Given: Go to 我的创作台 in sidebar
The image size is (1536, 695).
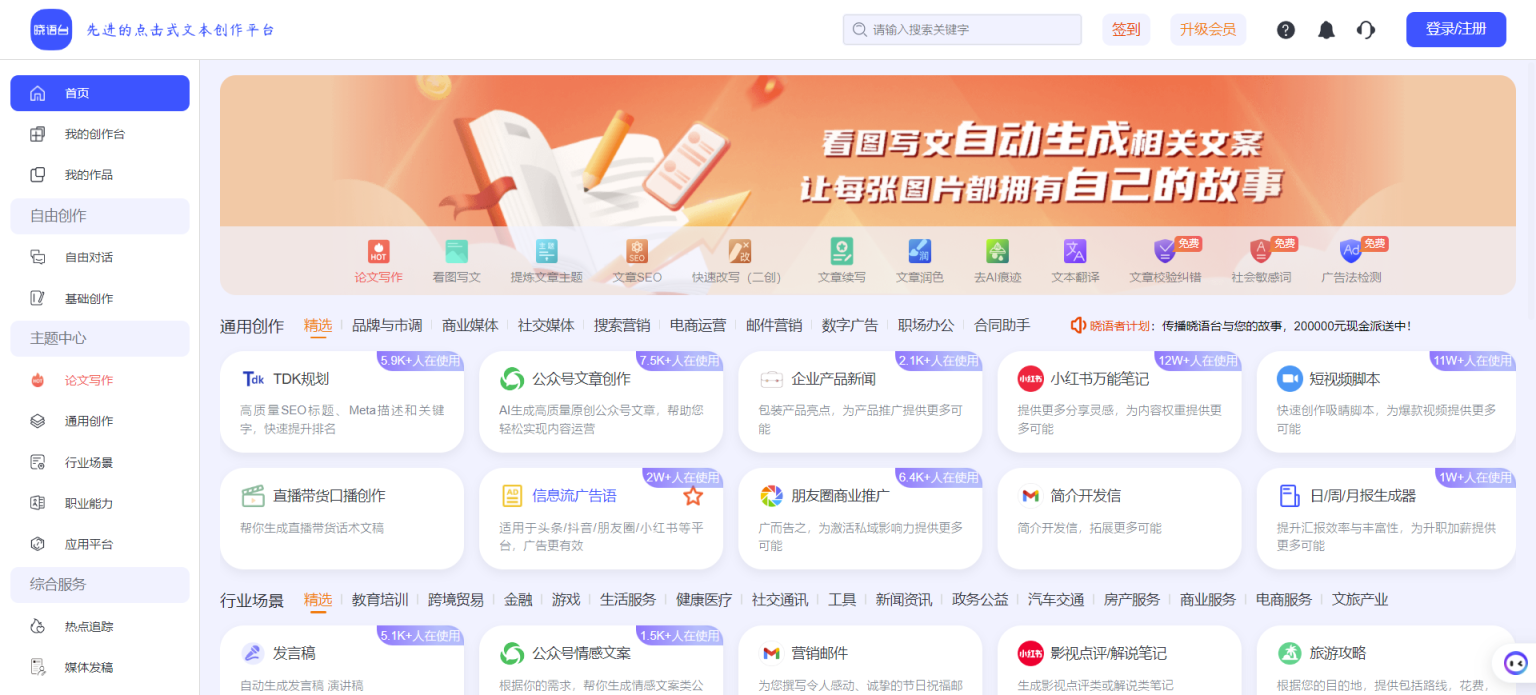Looking at the screenshot, I should tap(95, 134).
